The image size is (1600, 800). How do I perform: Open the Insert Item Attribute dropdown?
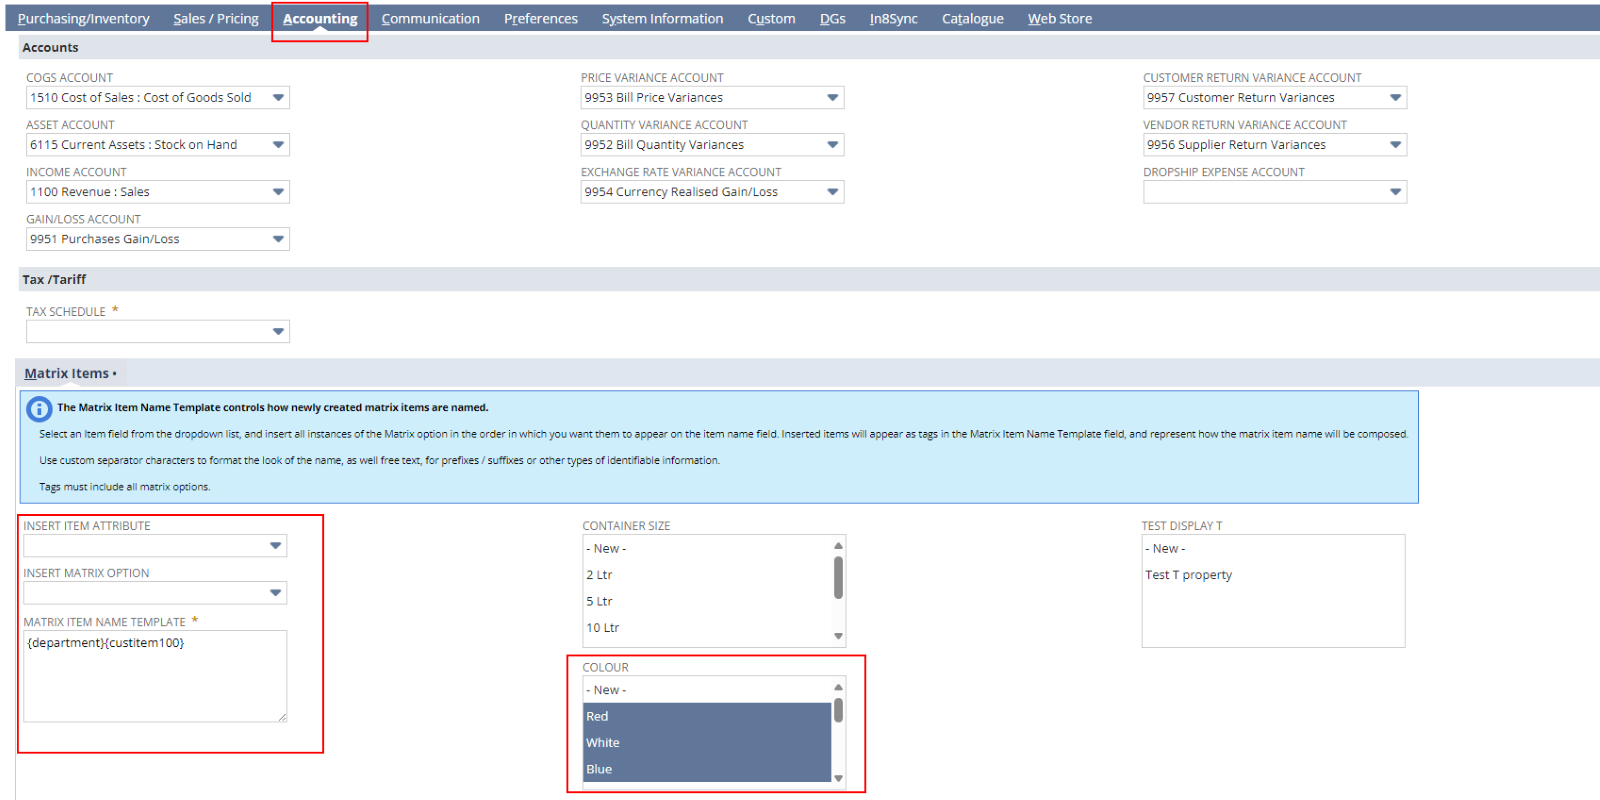pos(275,546)
